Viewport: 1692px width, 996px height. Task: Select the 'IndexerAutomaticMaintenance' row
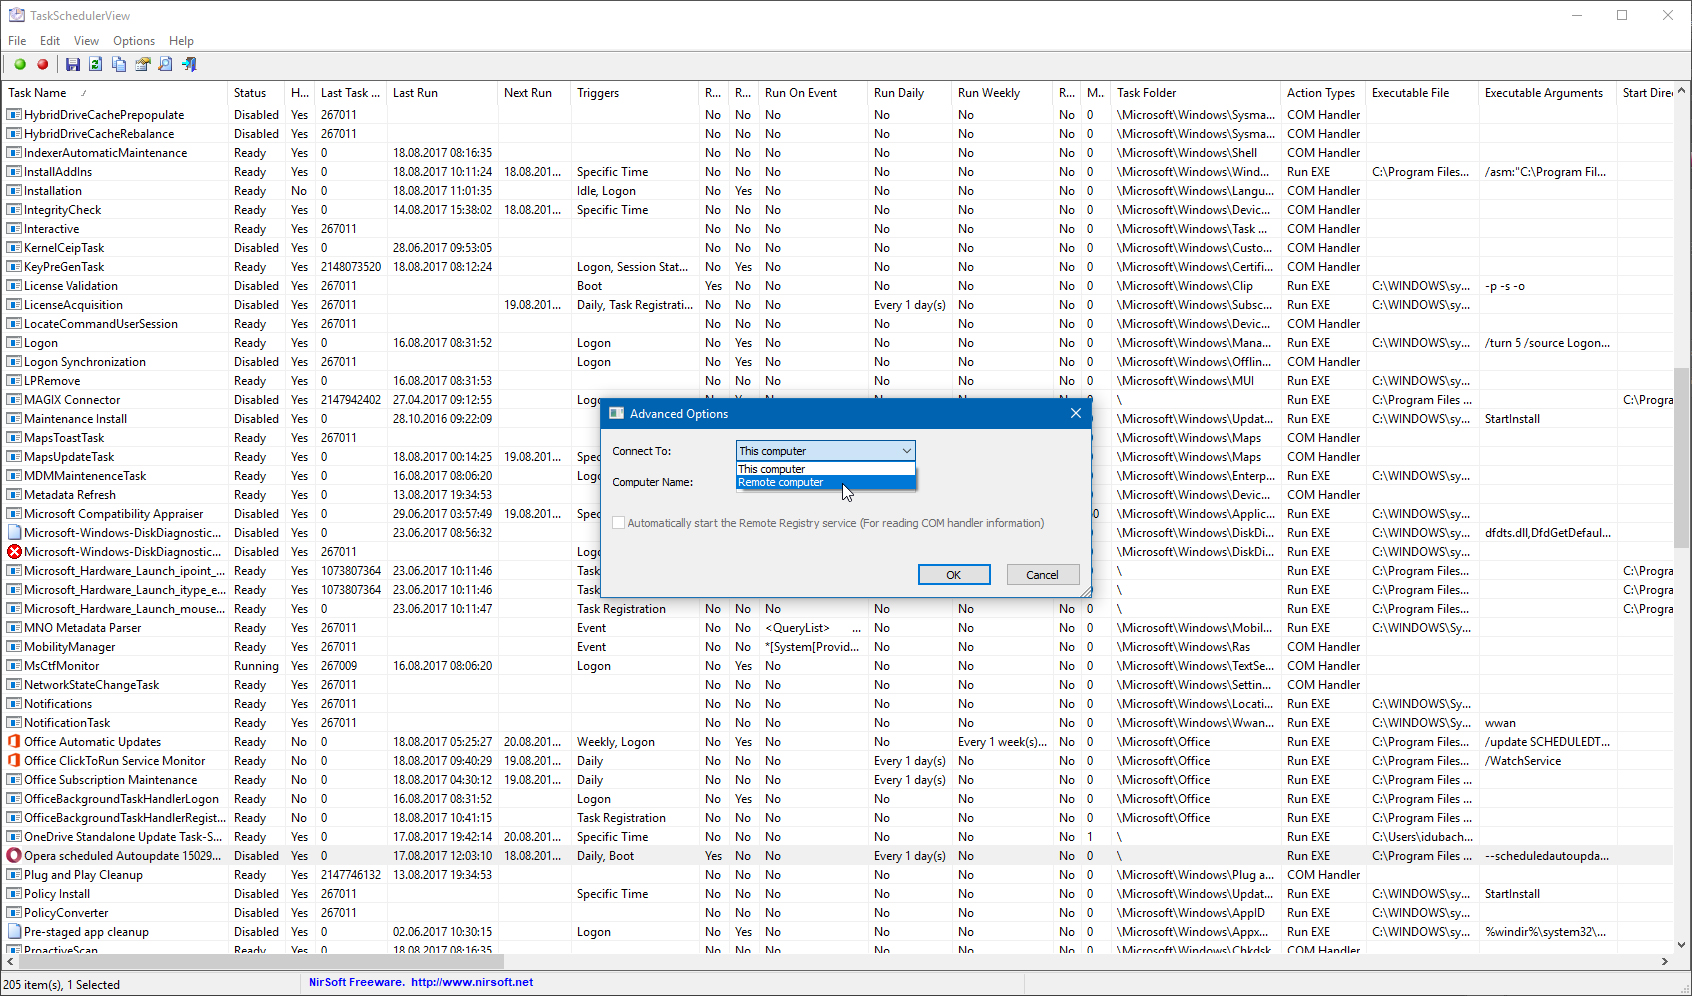[x=838, y=153]
